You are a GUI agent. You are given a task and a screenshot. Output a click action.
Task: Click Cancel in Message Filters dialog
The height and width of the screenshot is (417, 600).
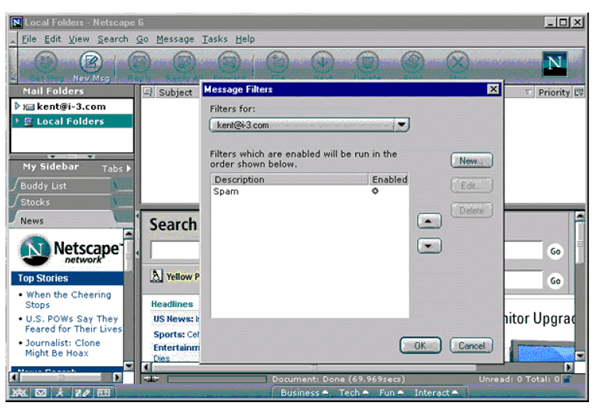(471, 345)
